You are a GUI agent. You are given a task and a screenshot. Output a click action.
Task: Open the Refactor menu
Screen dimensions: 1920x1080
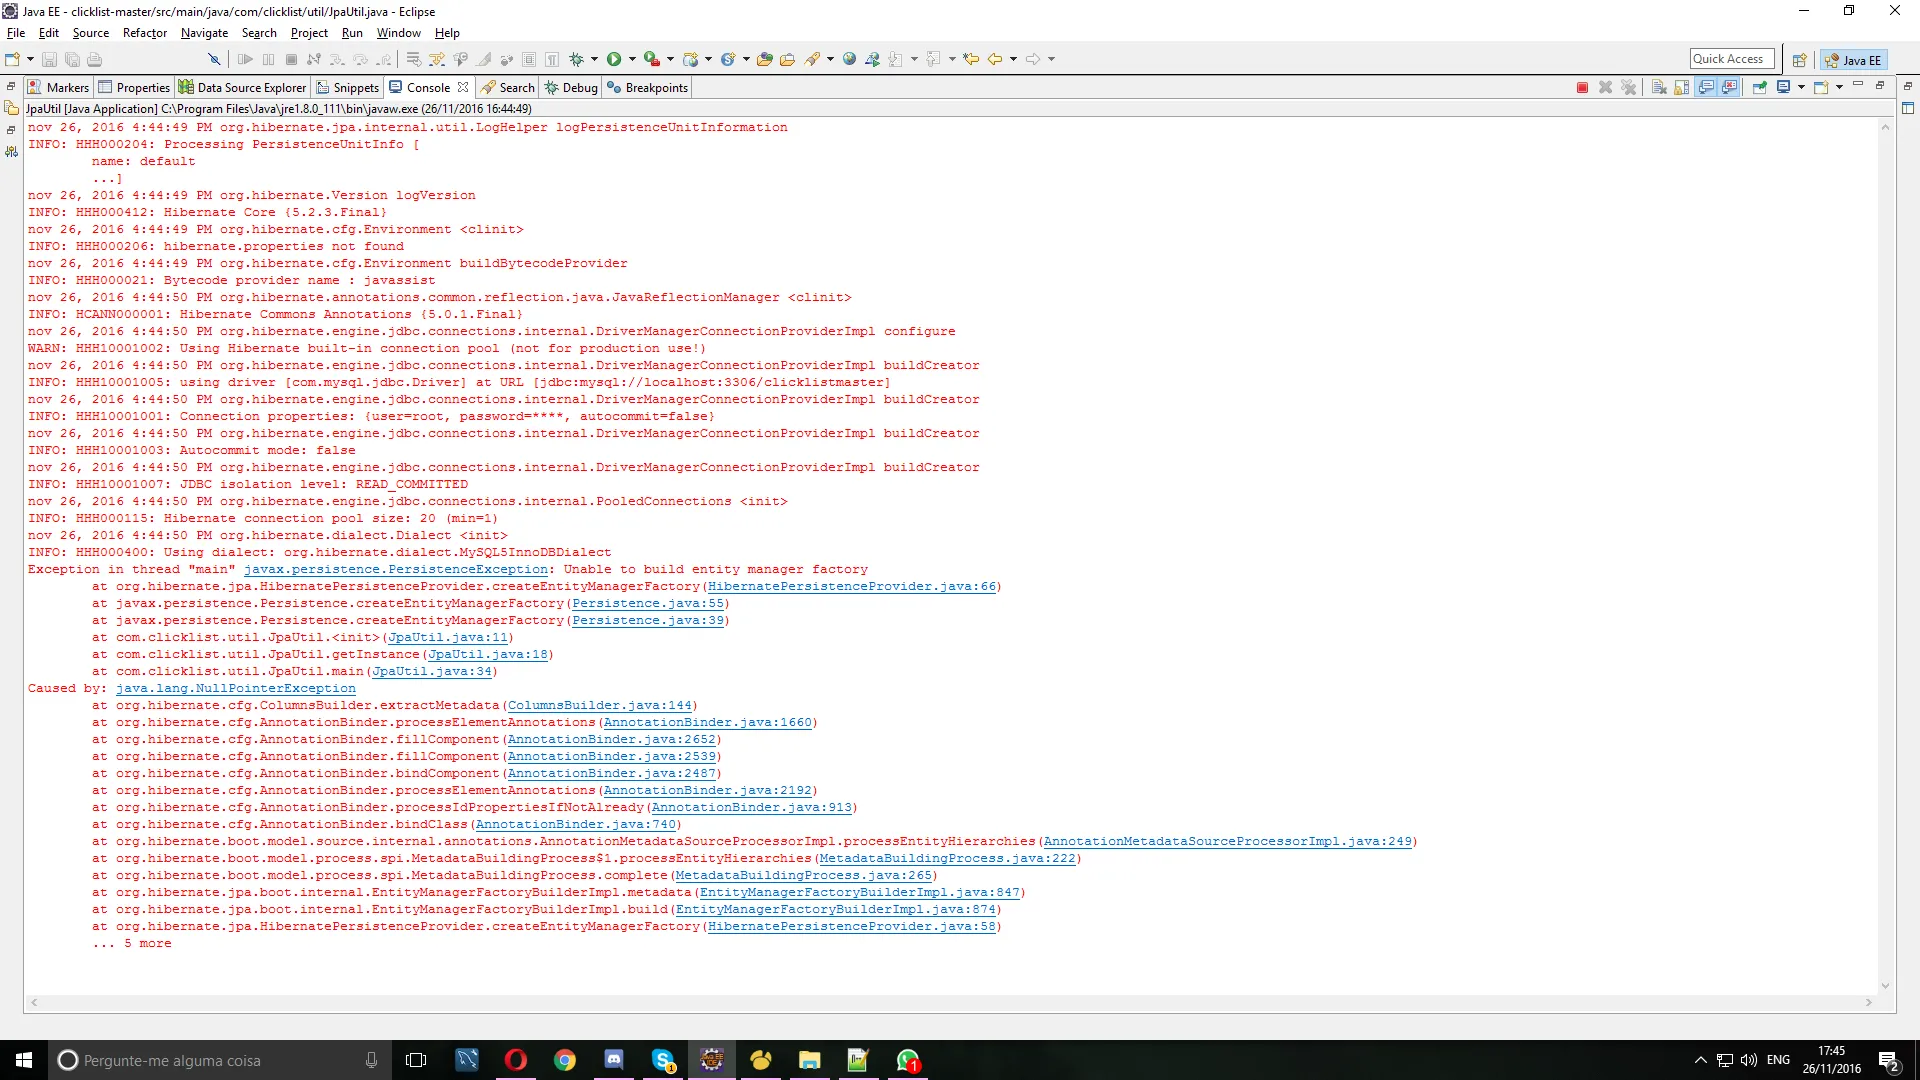tap(144, 33)
